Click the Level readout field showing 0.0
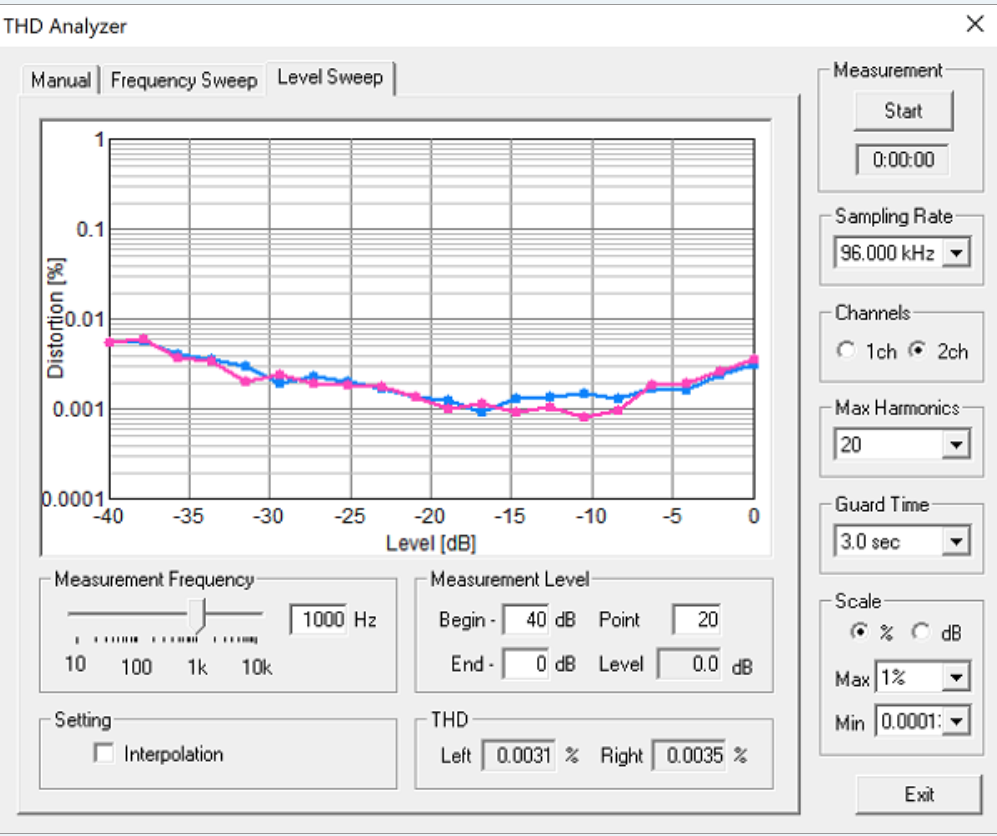This screenshot has height=836, width=997. coord(689,664)
